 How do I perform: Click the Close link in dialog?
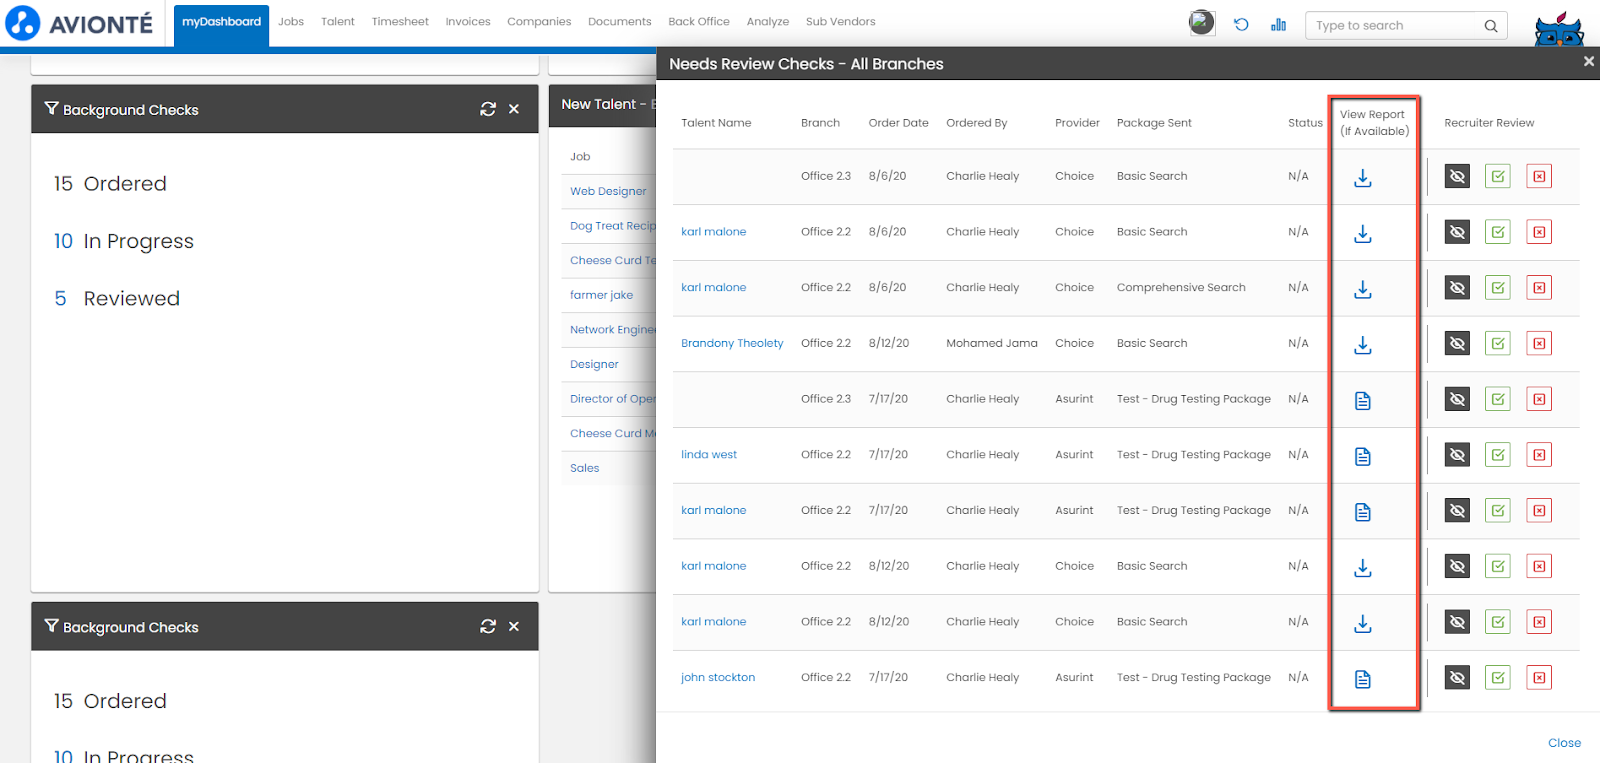1564,743
